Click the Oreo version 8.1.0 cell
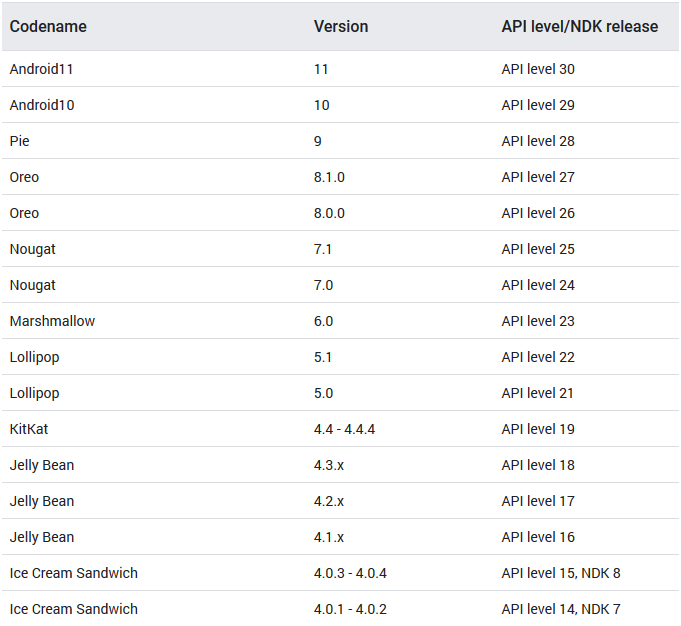This screenshot has height=626, width=681. point(329,177)
